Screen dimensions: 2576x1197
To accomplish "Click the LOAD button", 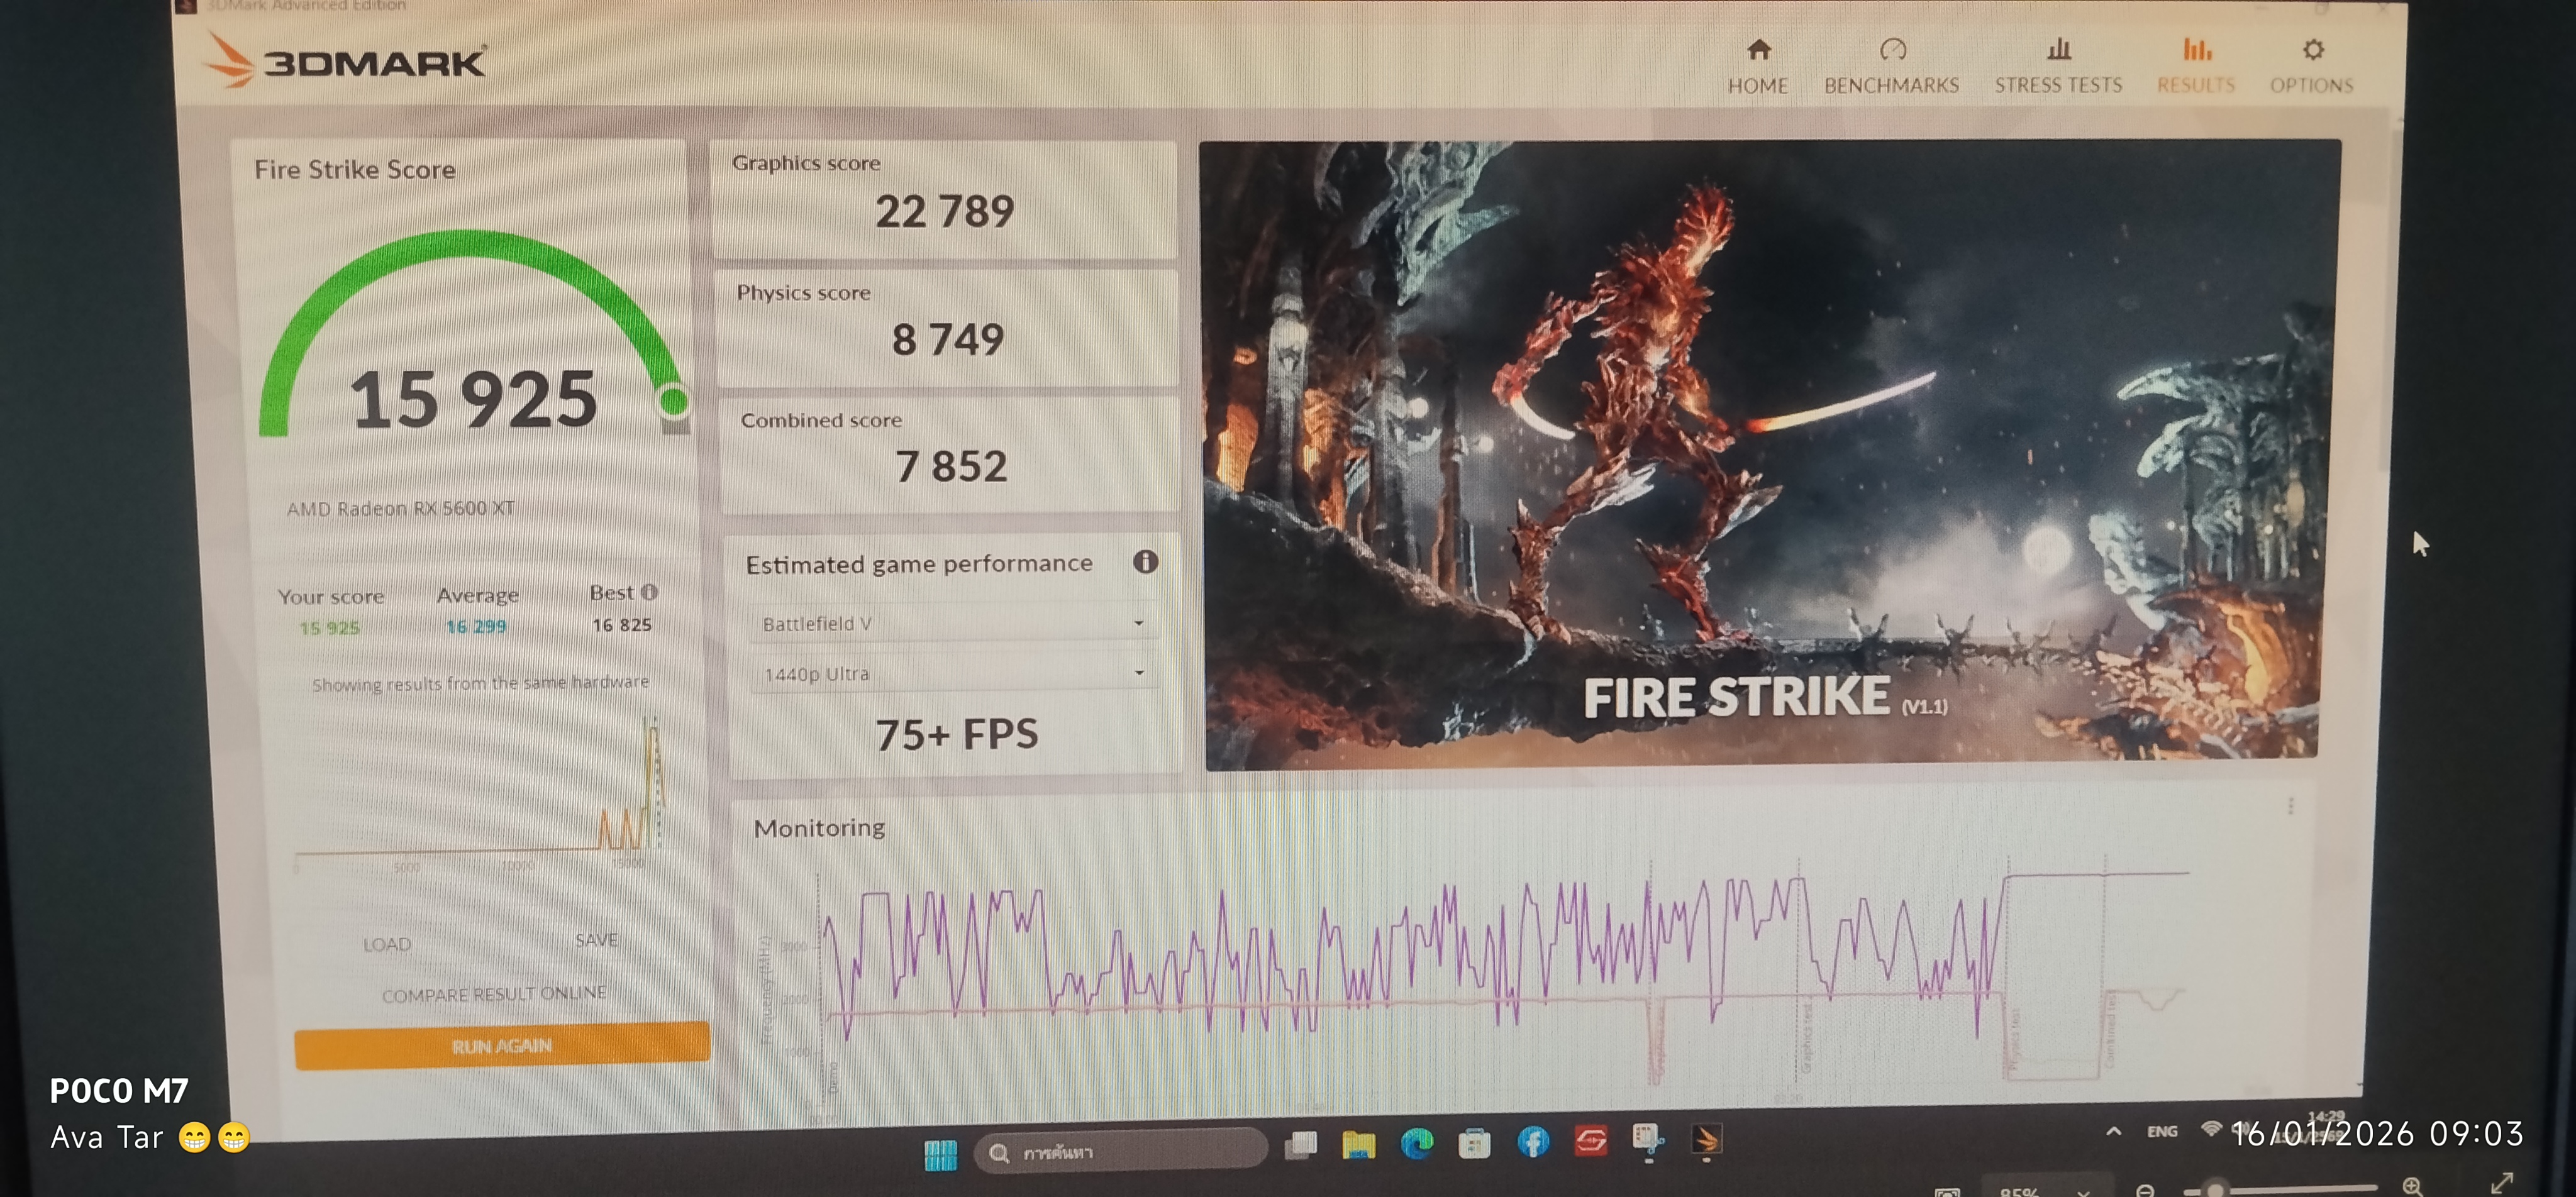I will pyautogui.click(x=387, y=944).
